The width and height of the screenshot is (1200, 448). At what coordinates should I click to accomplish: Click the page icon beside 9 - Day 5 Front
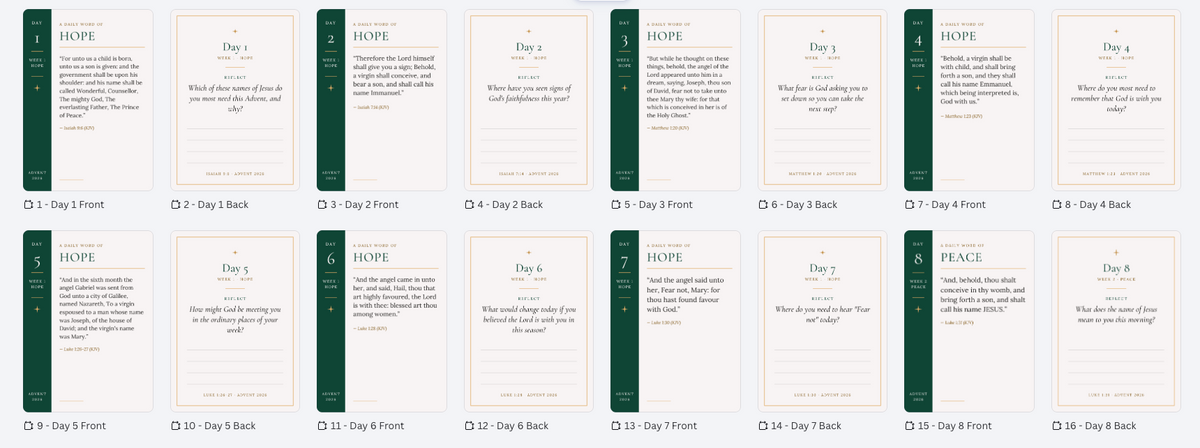click(28, 426)
